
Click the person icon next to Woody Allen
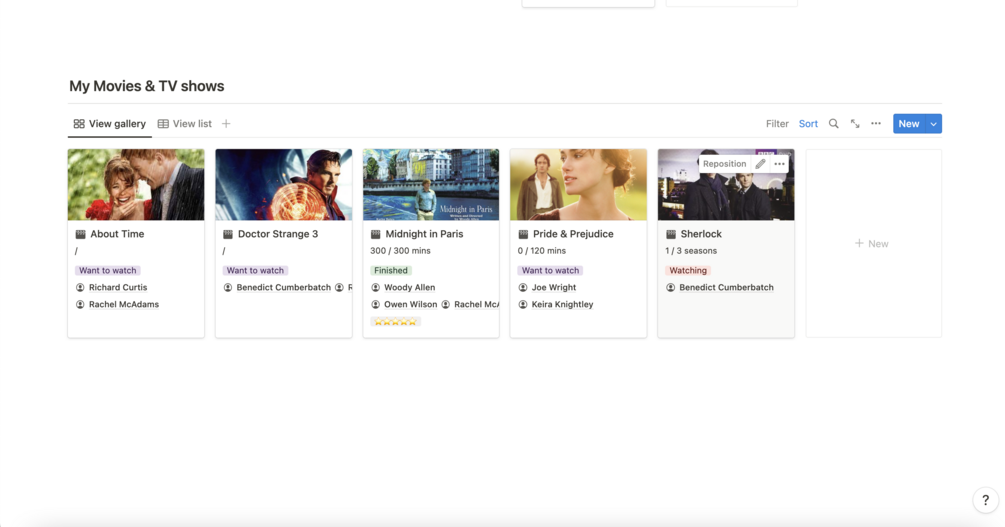[376, 287]
